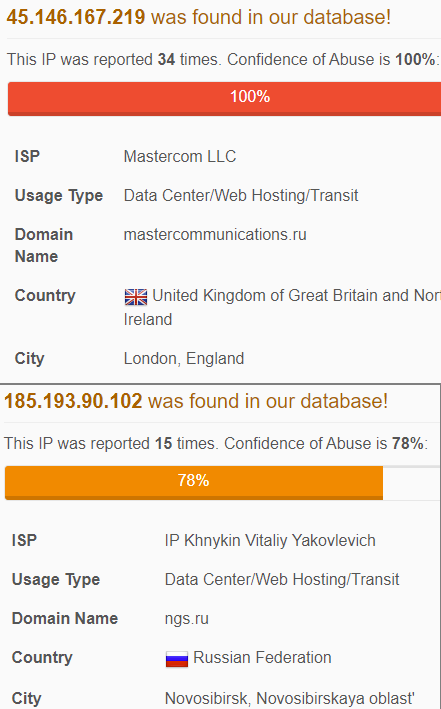
Task: Click the bold 78% confidence text
Action: pyautogui.click(x=408, y=444)
